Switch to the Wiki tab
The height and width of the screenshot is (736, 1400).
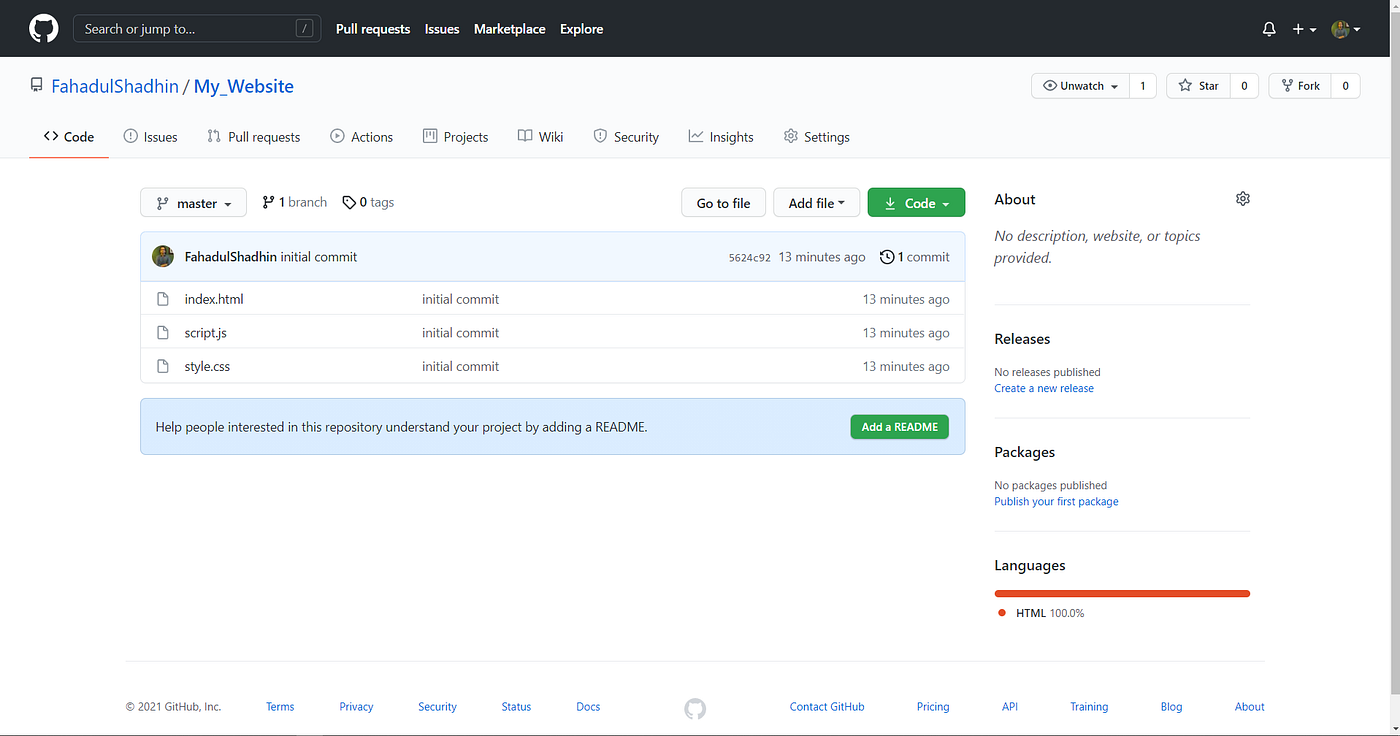(540, 137)
